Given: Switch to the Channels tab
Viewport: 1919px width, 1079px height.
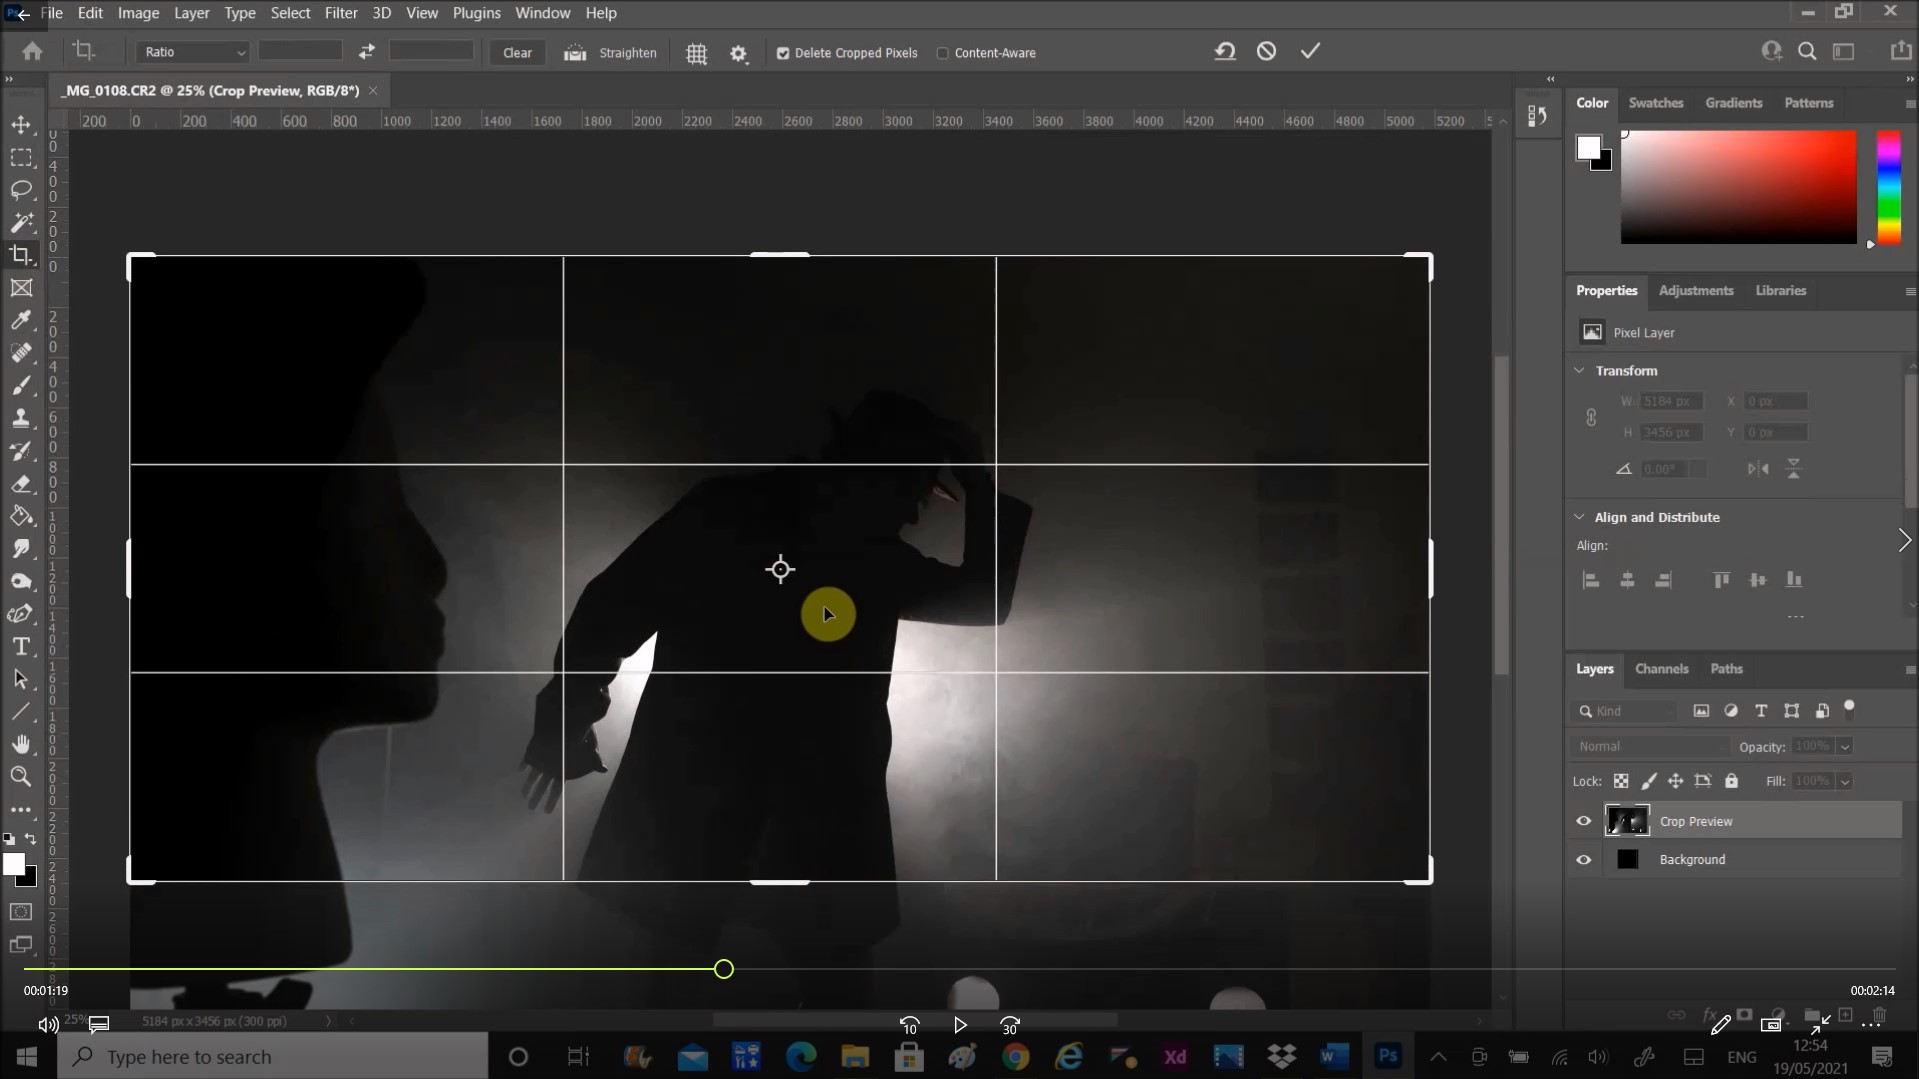Looking at the screenshot, I should click(x=1661, y=668).
